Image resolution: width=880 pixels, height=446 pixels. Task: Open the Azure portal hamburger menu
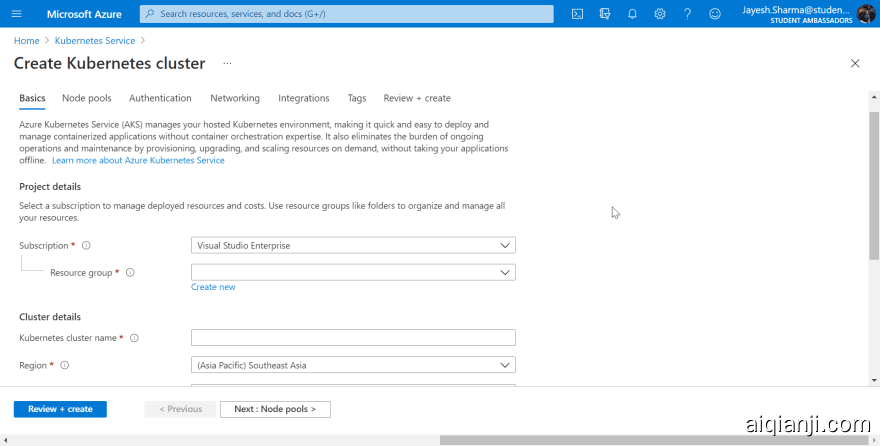click(16, 14)
